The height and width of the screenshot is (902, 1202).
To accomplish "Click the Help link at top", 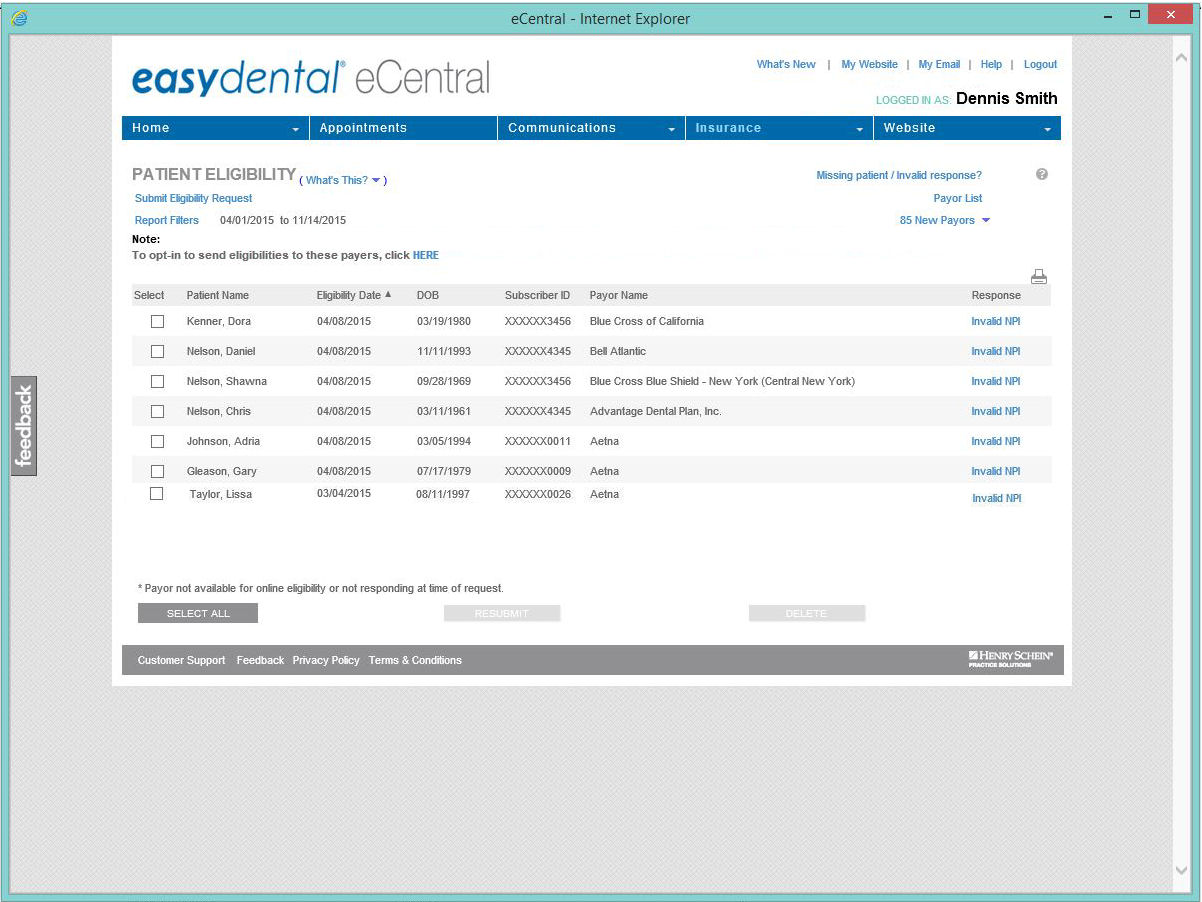I will pos(991,64).
